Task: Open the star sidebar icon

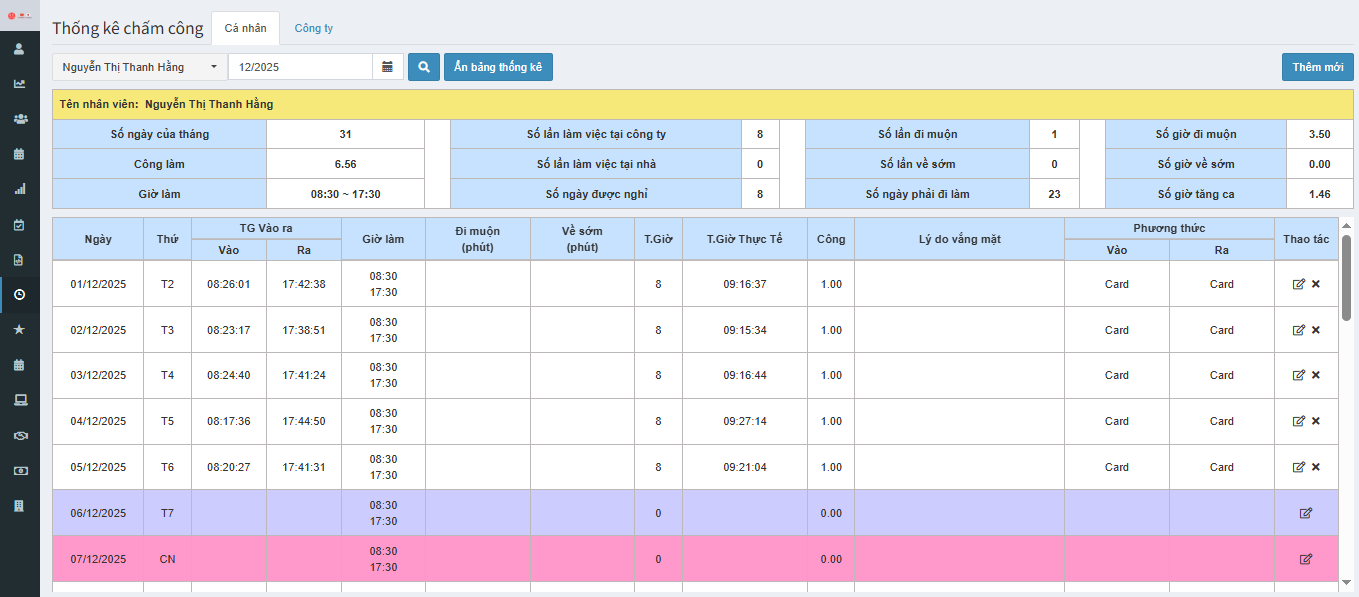Action: pyautogui.click(x=19, y=329)
